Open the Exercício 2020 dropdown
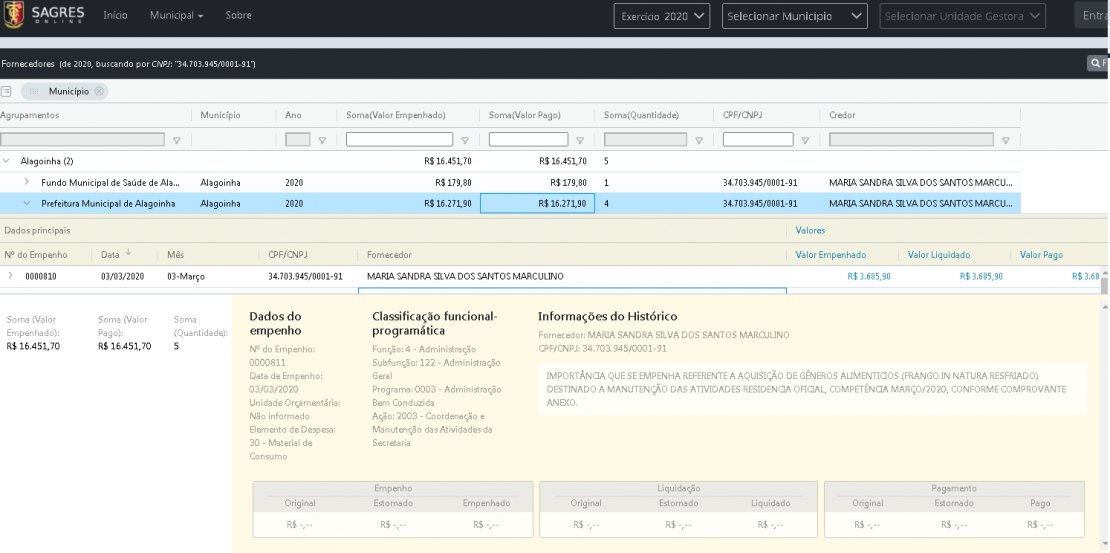Viewport: 1110px width, 553px height. (663, 16)
